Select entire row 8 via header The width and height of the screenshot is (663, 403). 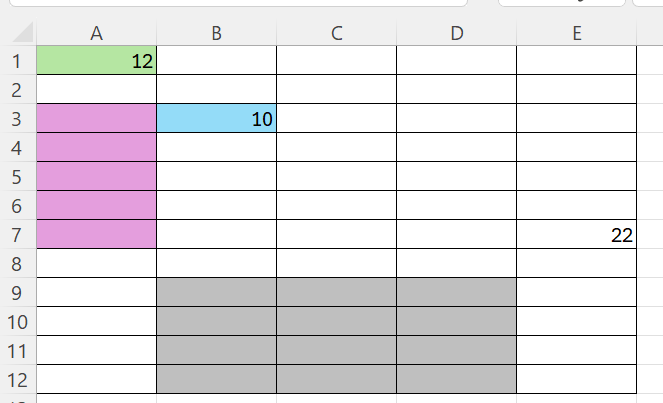click(x=17, y=264)
